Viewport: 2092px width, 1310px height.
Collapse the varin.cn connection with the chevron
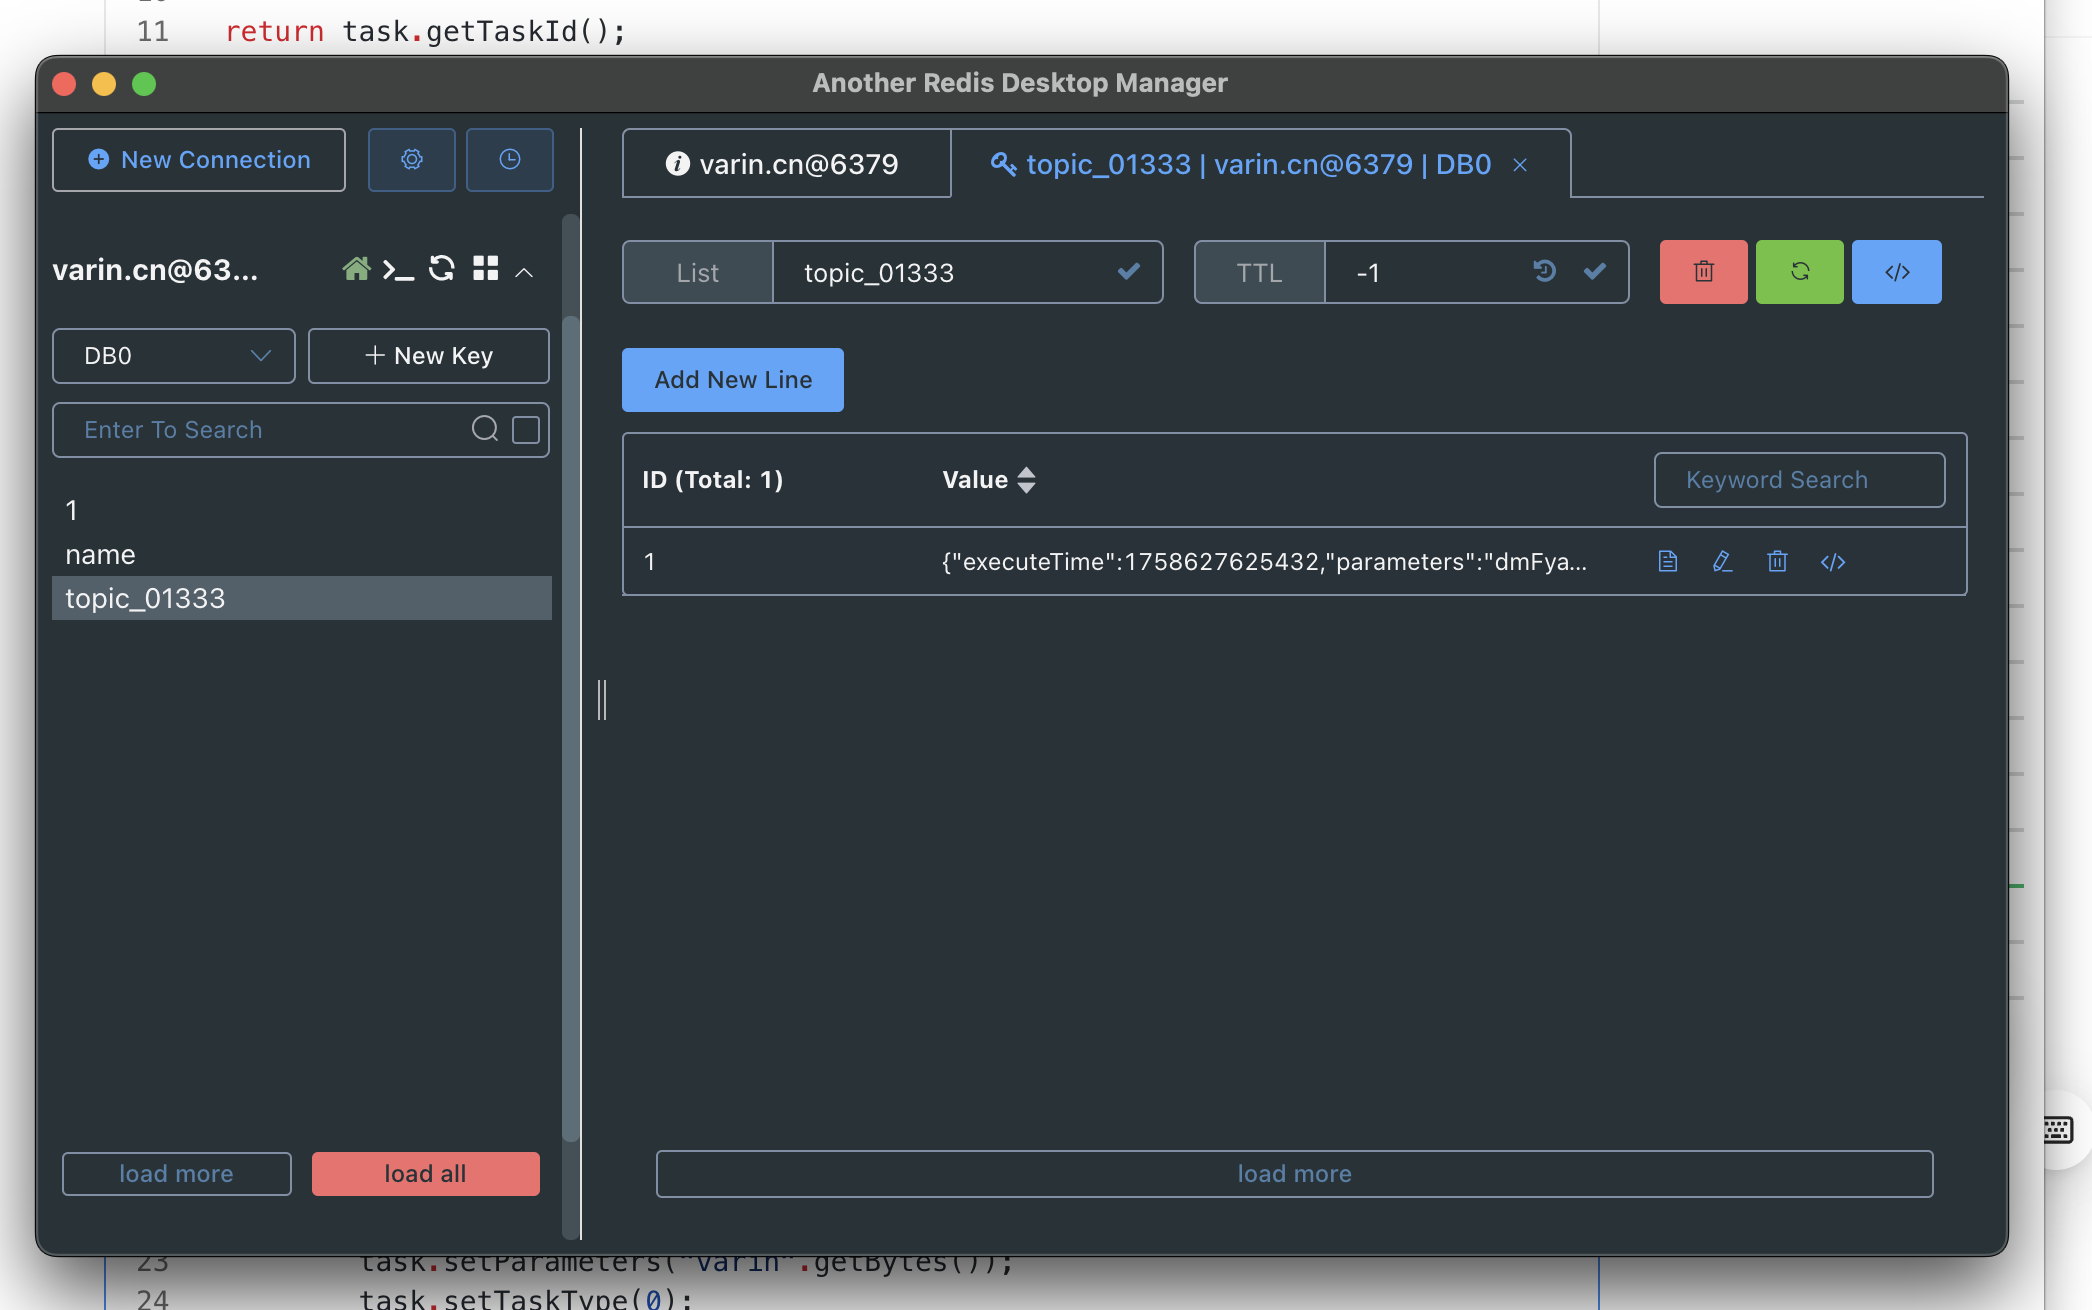click(524, 272)
